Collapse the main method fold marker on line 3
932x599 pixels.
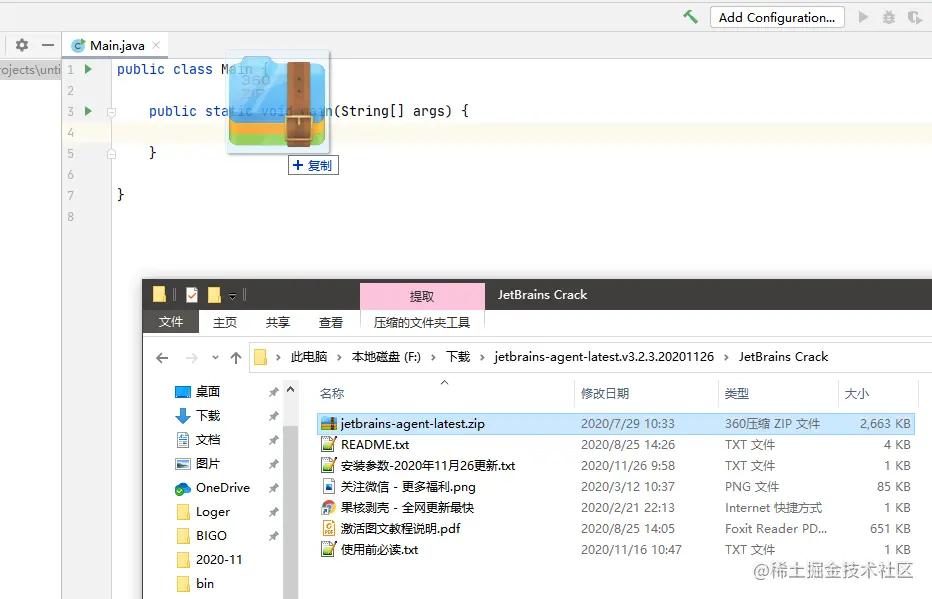111,112
